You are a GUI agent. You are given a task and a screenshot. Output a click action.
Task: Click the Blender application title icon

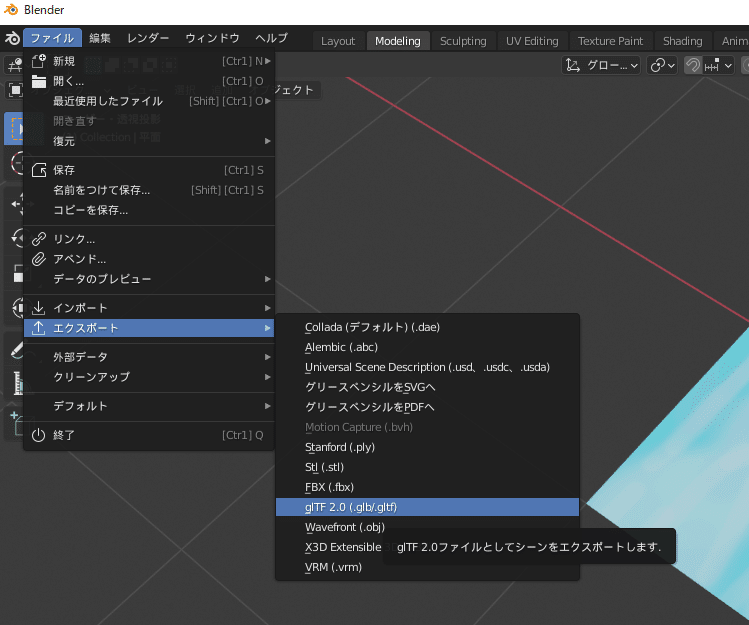(11, 10)
